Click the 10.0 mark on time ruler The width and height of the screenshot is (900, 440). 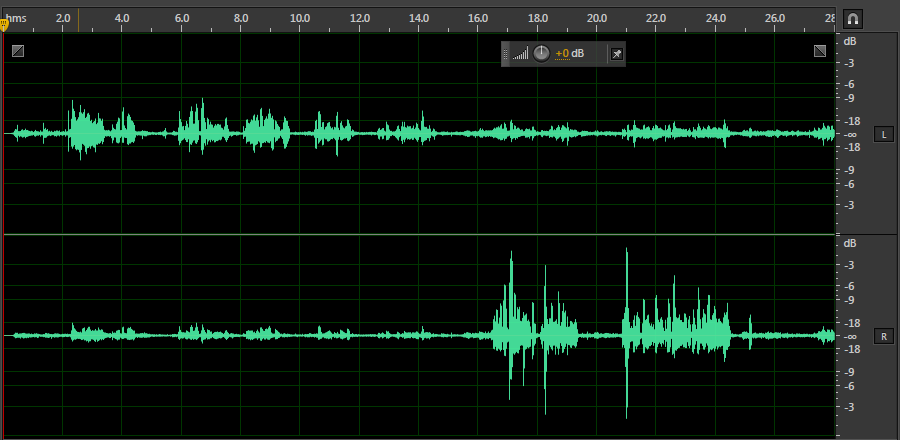point(300,18)
